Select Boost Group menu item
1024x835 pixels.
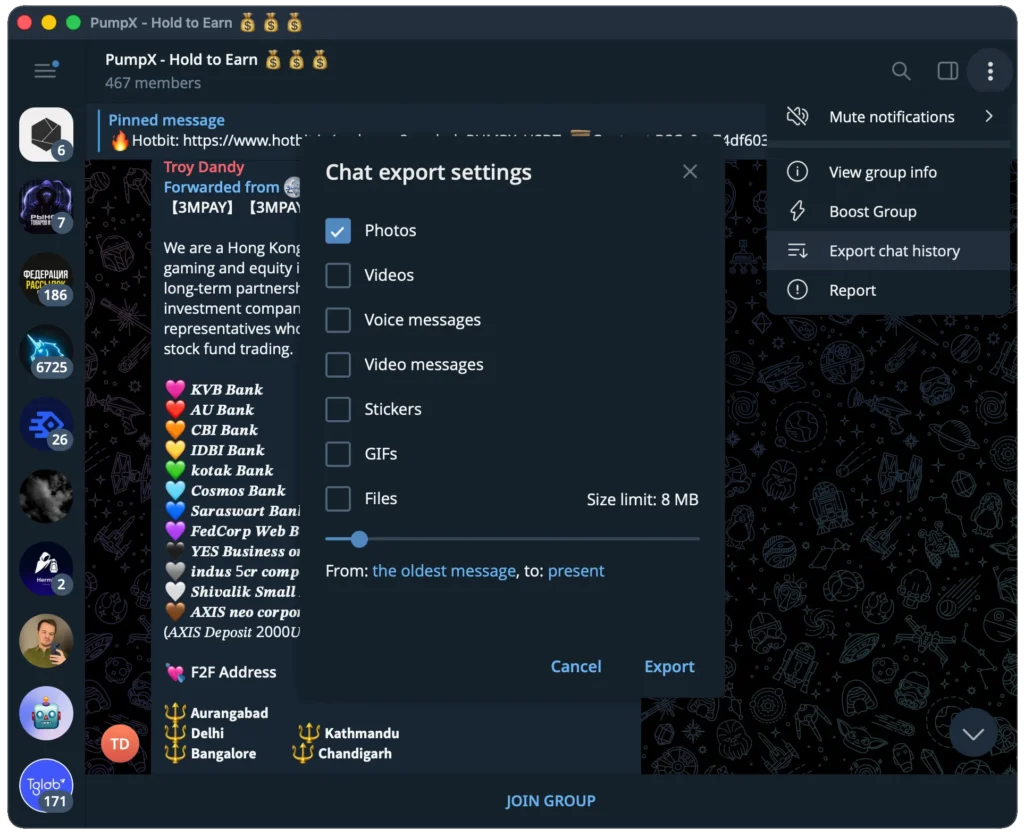(x=888, y=212)
